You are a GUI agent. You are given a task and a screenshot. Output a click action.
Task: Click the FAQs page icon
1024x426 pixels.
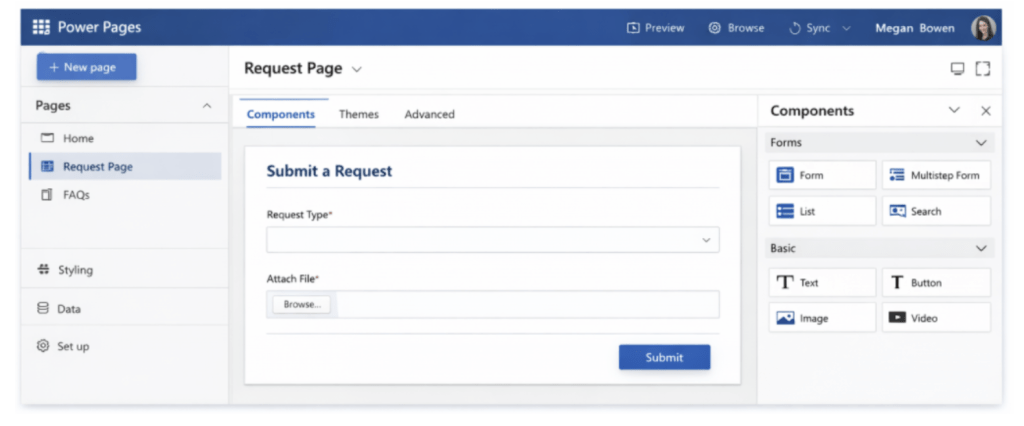pyautogui.click(x=47, y=195)
